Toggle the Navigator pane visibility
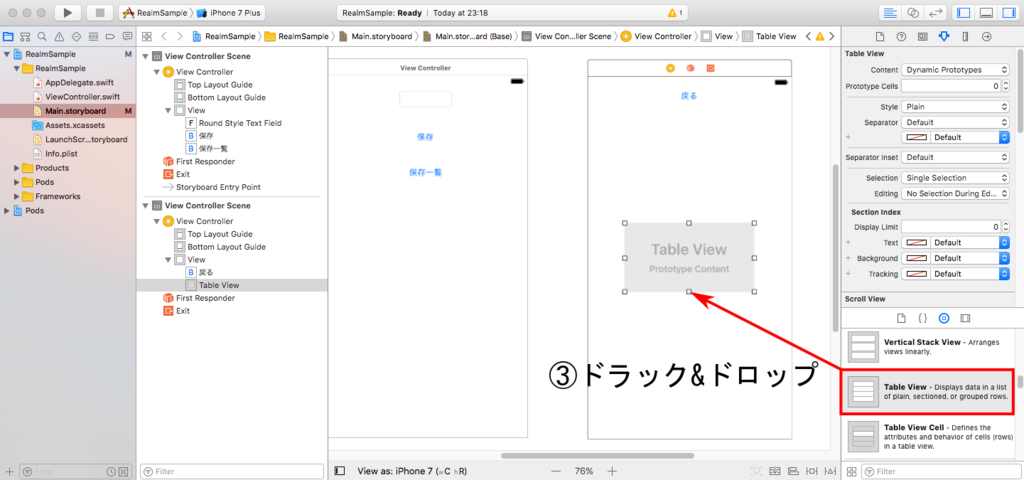 (963, 12)
